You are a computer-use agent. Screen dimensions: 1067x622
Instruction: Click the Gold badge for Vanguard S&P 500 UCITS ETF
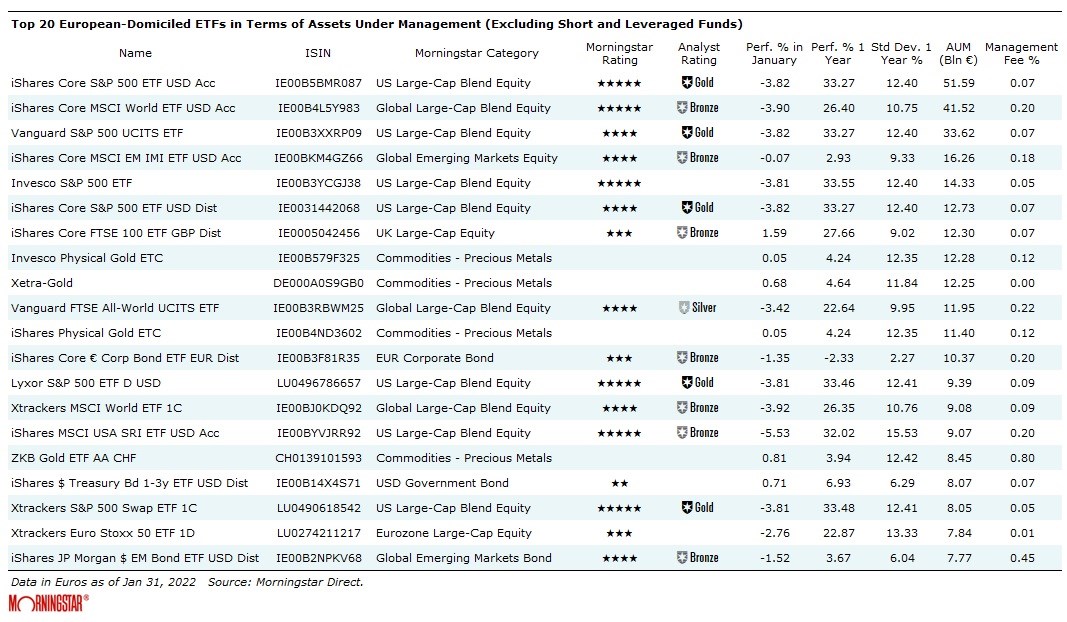697,133
